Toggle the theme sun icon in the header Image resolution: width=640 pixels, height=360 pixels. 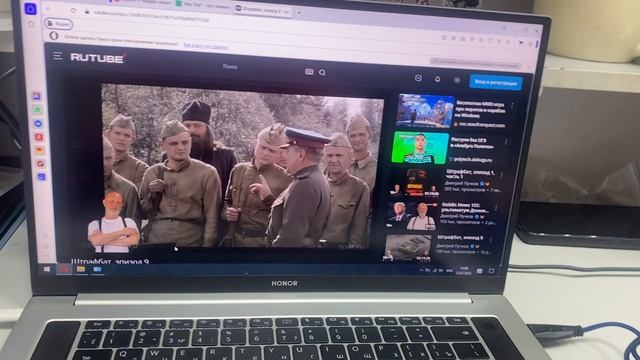(457, 80)
